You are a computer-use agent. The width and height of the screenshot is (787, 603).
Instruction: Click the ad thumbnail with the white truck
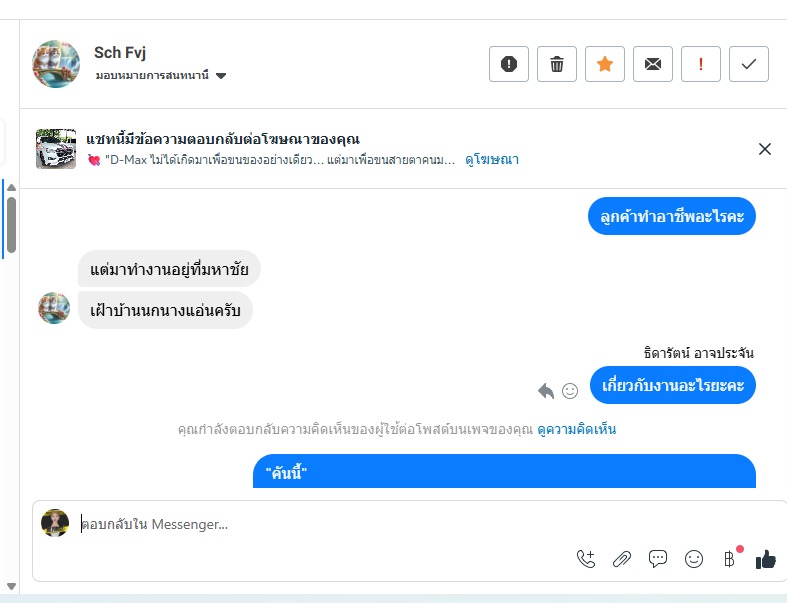(x=56, y=148)
